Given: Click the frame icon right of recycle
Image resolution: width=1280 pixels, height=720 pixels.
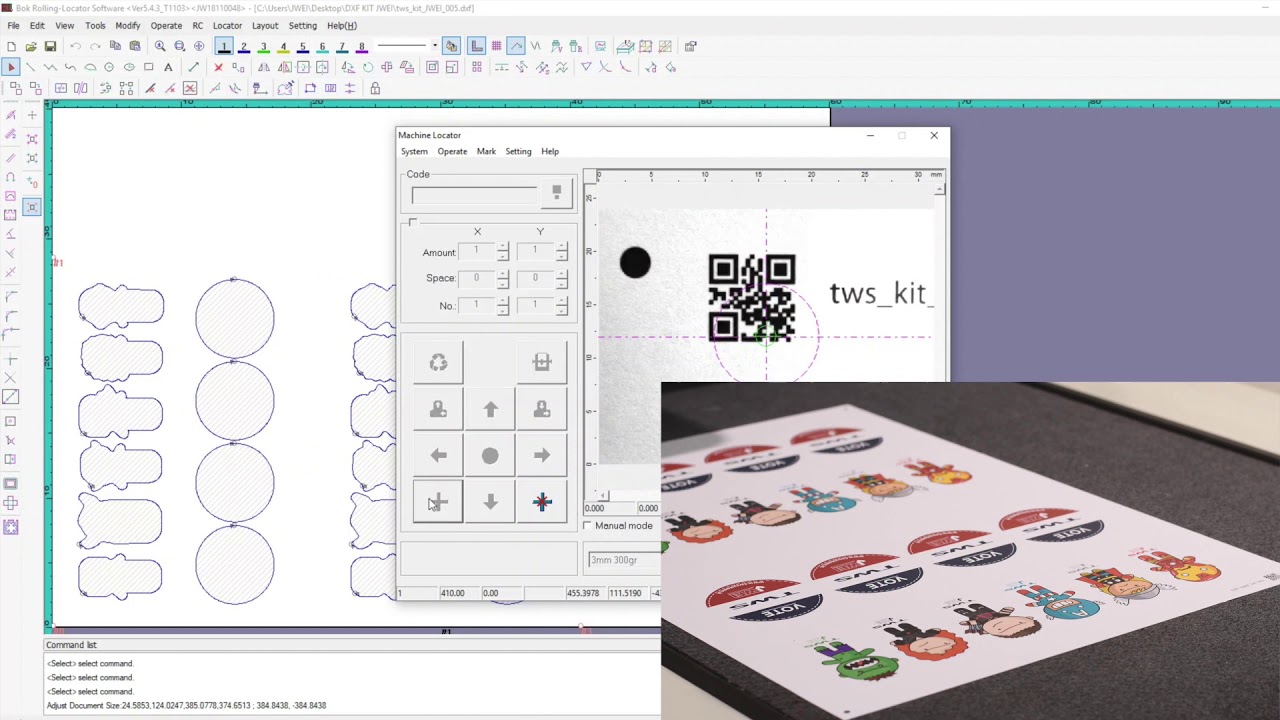Looking at the screenshot, I should pos(542,363).
